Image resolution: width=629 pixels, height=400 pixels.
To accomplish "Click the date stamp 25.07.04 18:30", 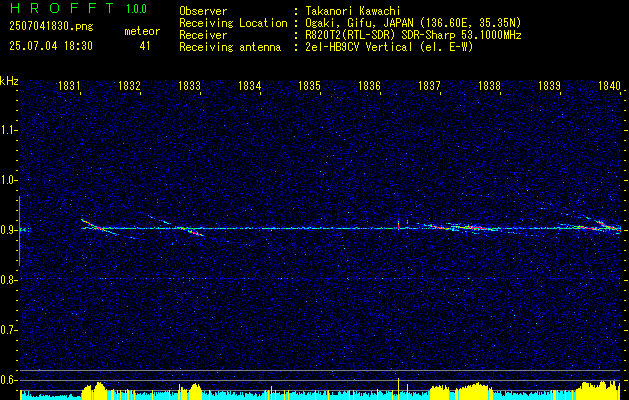I will click(x=51, y=46).
